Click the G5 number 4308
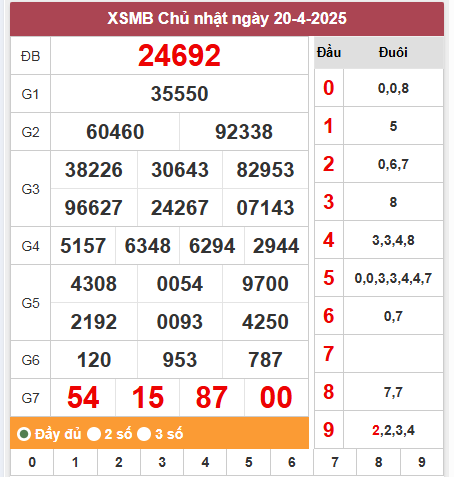This screenshot has width=454, height=477. click(94, 284)
